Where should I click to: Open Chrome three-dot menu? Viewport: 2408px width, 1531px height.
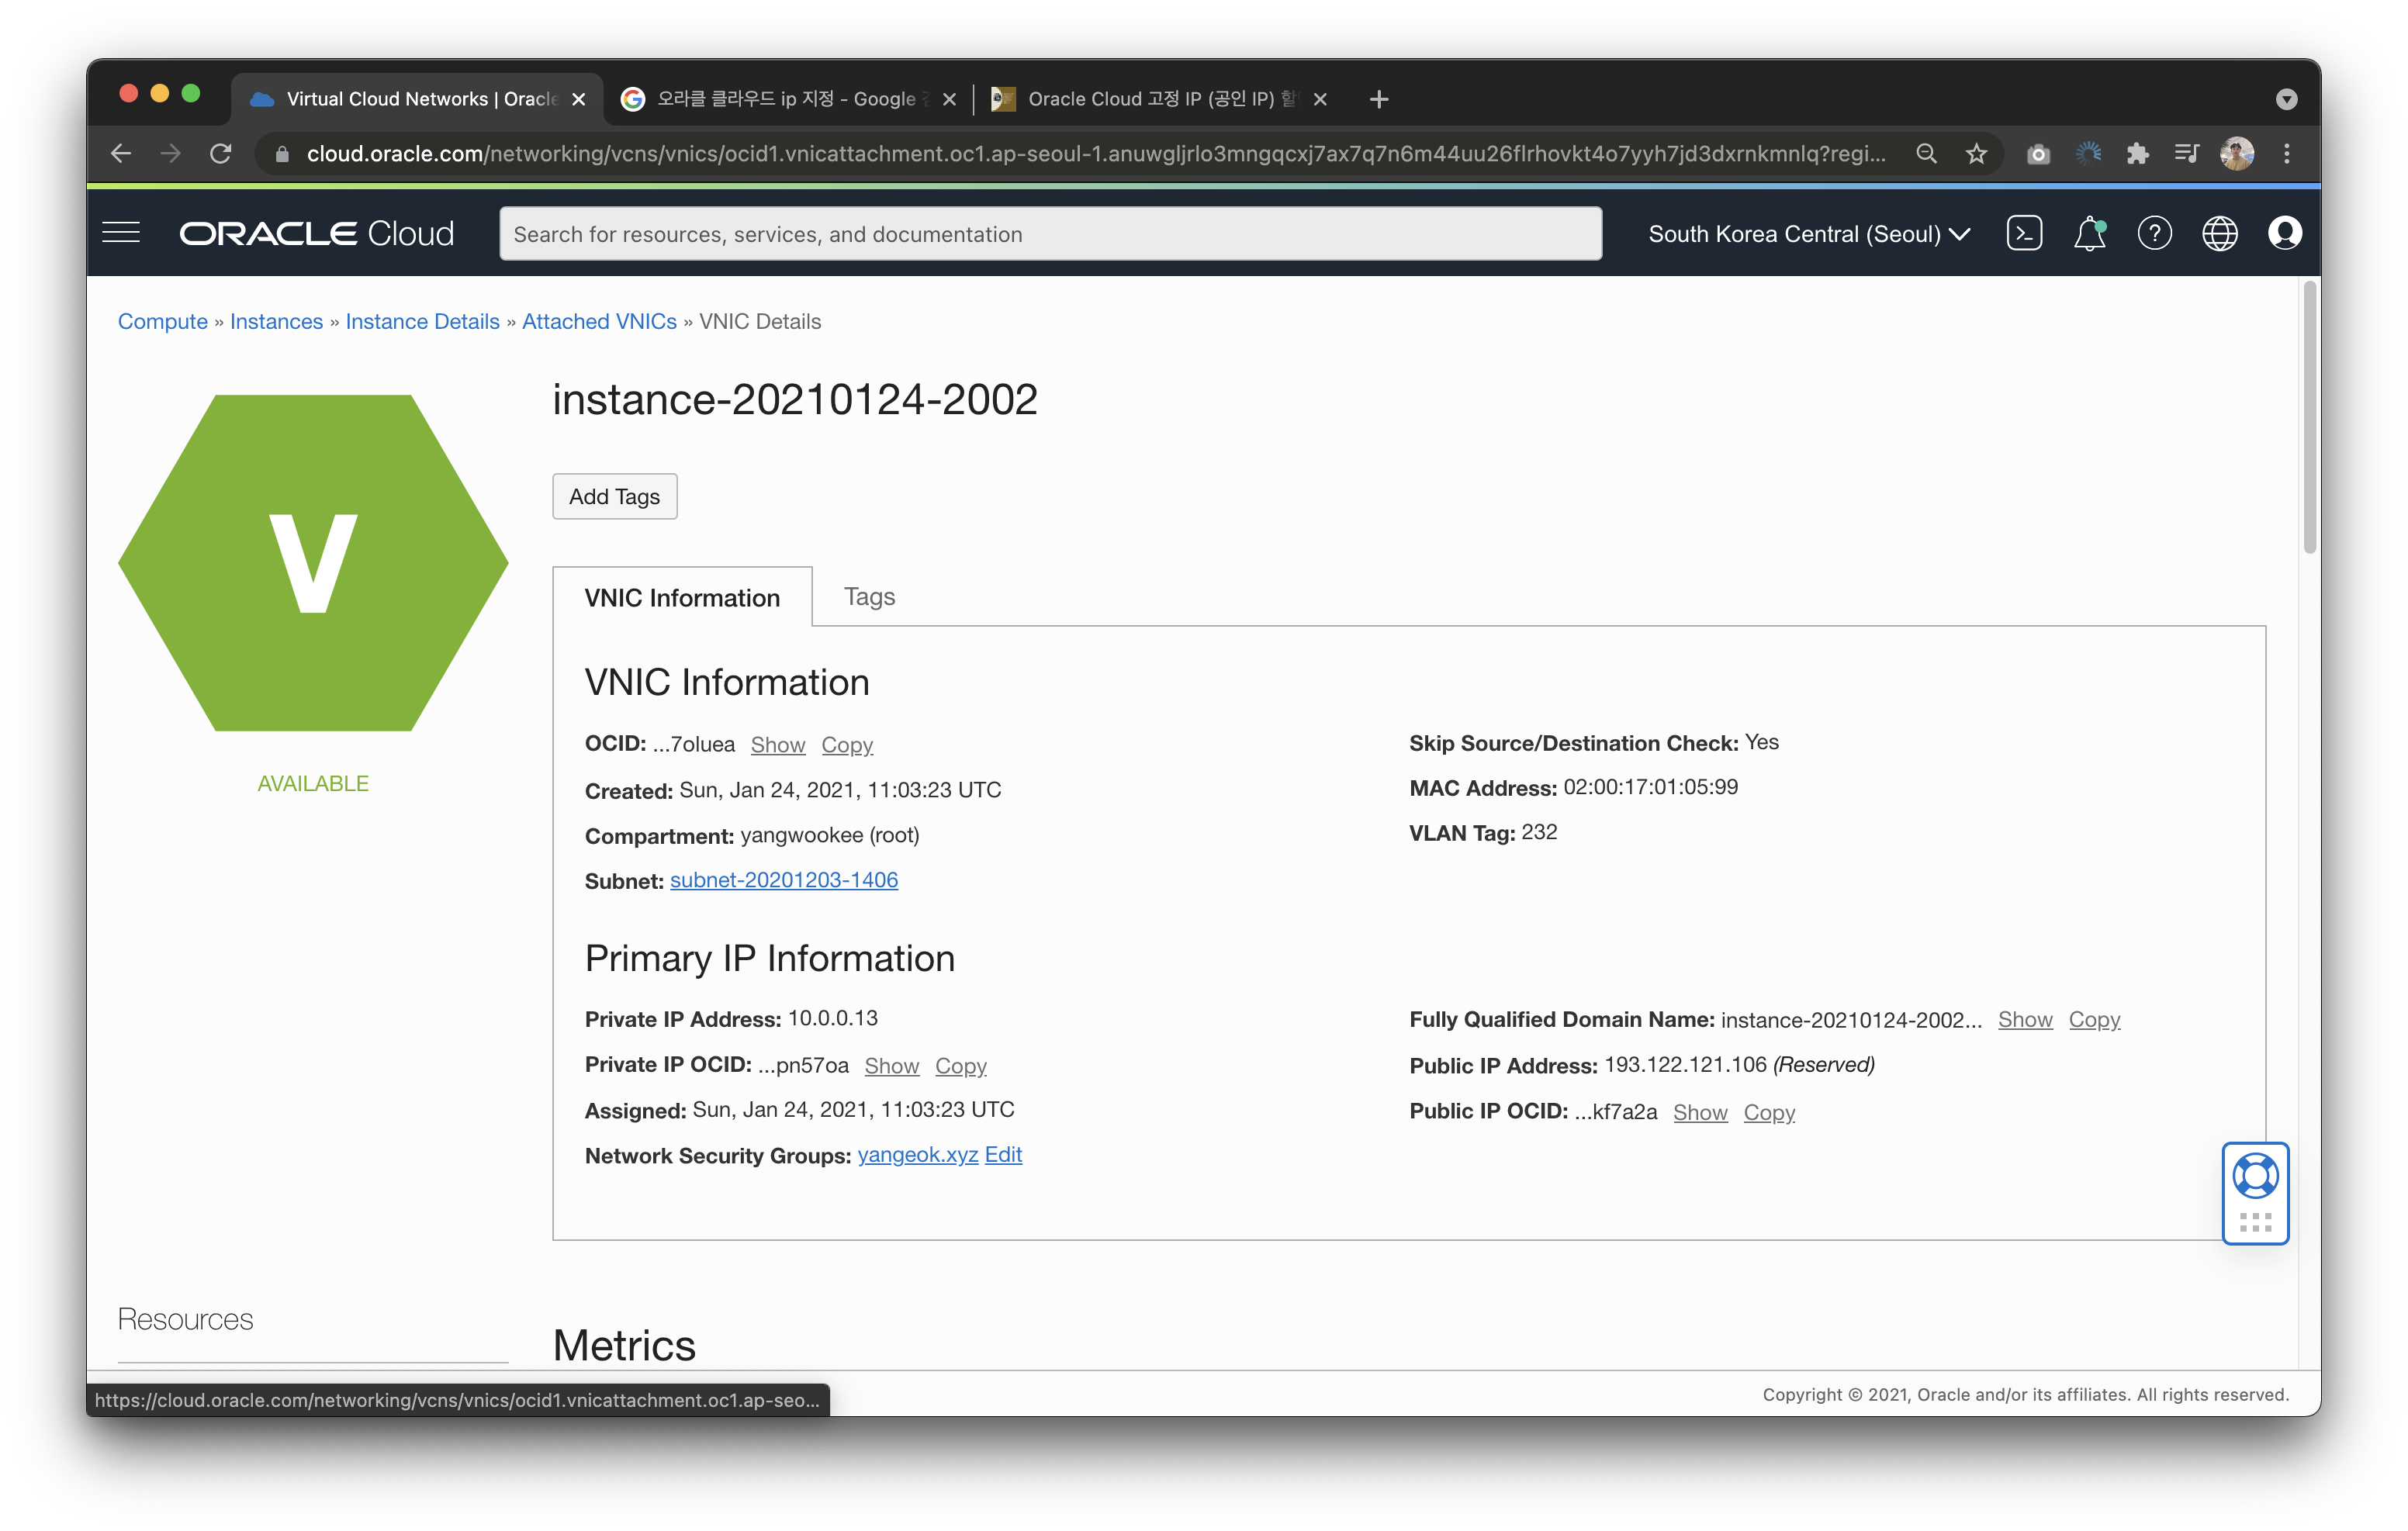(x=2286, y=154)
